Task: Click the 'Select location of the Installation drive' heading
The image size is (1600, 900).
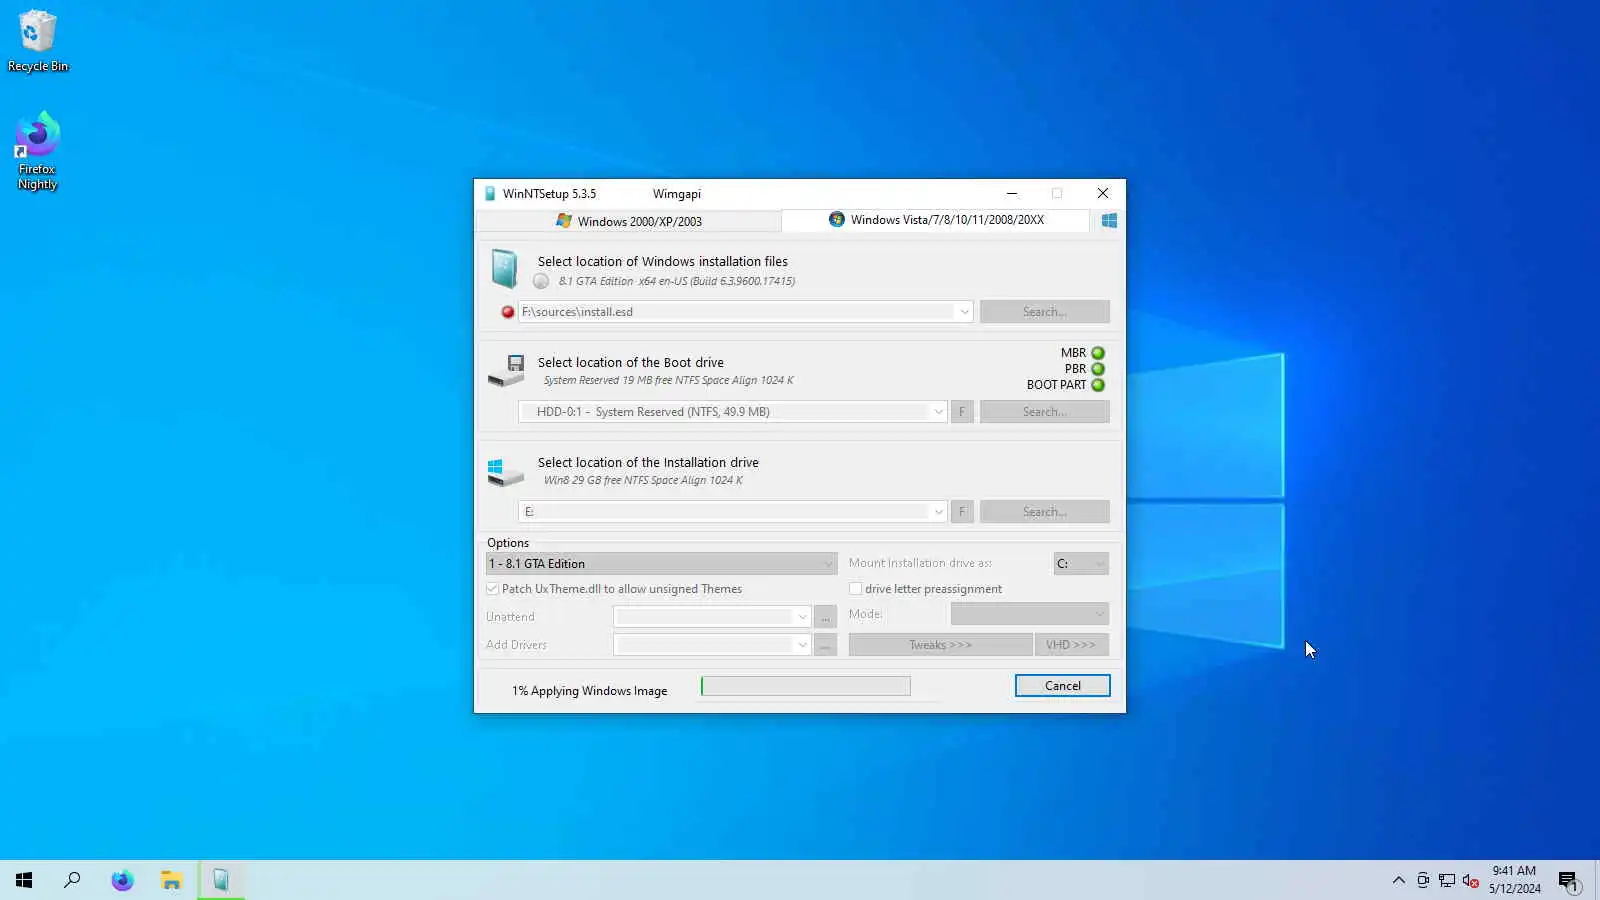Action: pyautogui.click(x=648, y=463)
